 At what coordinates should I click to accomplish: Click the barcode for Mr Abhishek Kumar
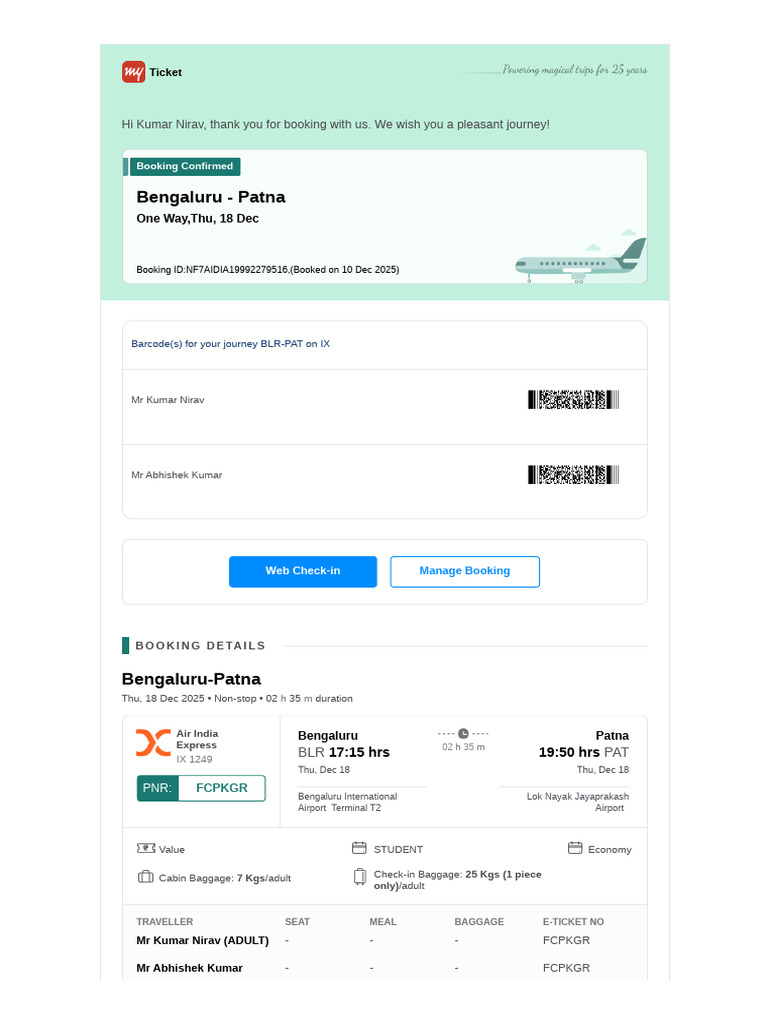point(573,475)
